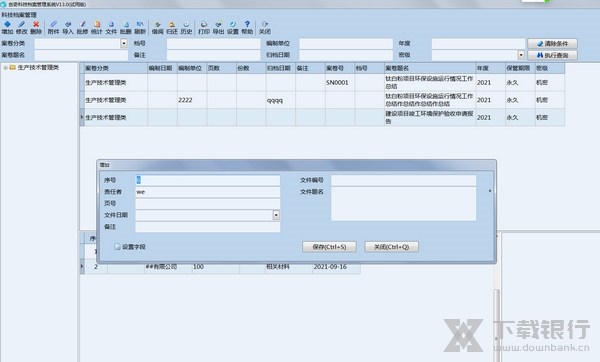
Task: Click the 清除条件 button
Action: [552, 44]
